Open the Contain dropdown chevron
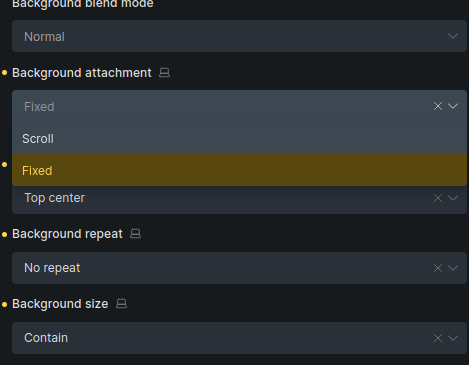 coord(453,338)
